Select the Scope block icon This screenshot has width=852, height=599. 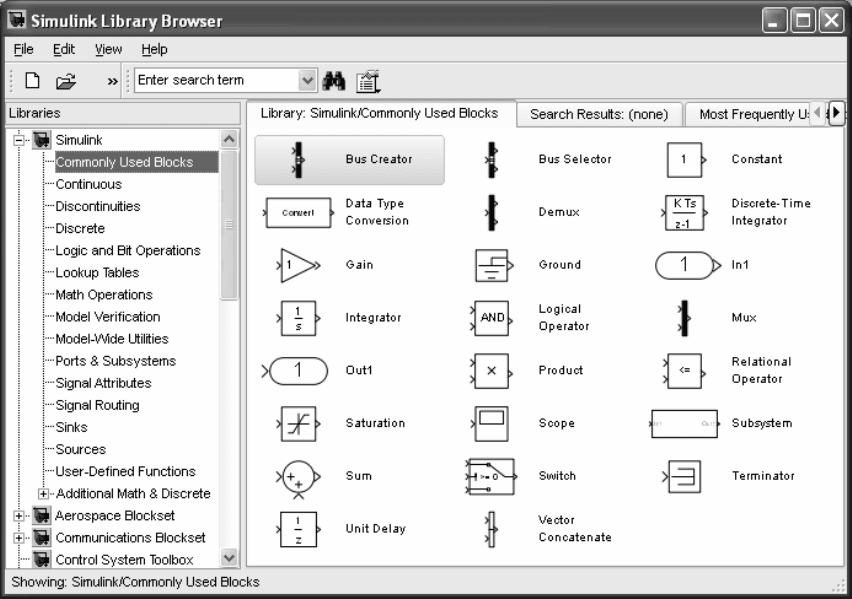coord(492,423)
